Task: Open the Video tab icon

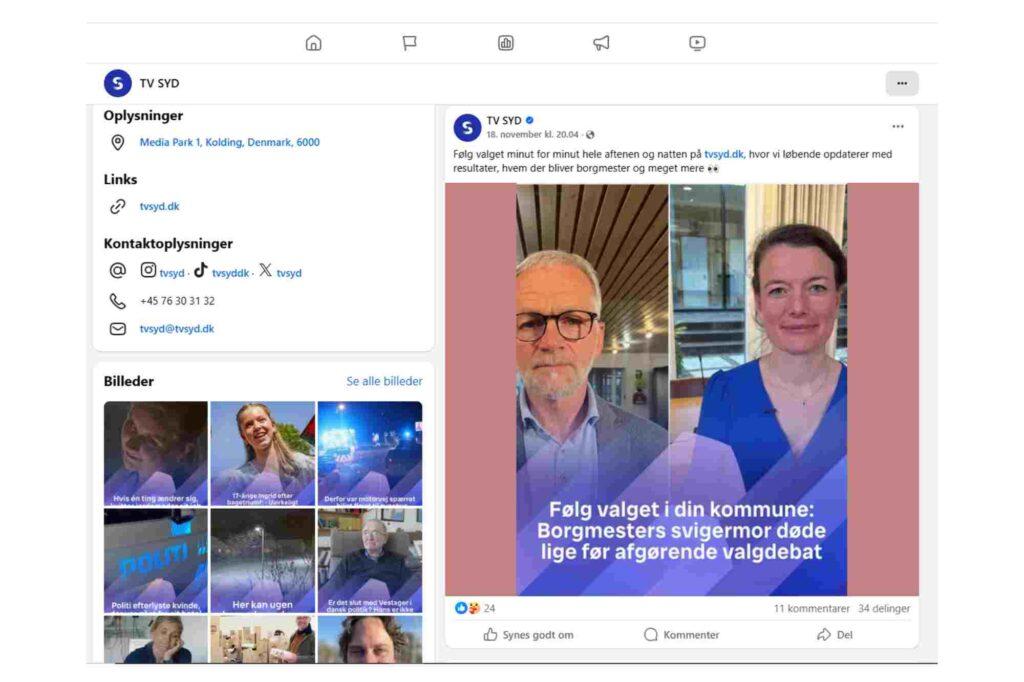Action: pos(697,43)
